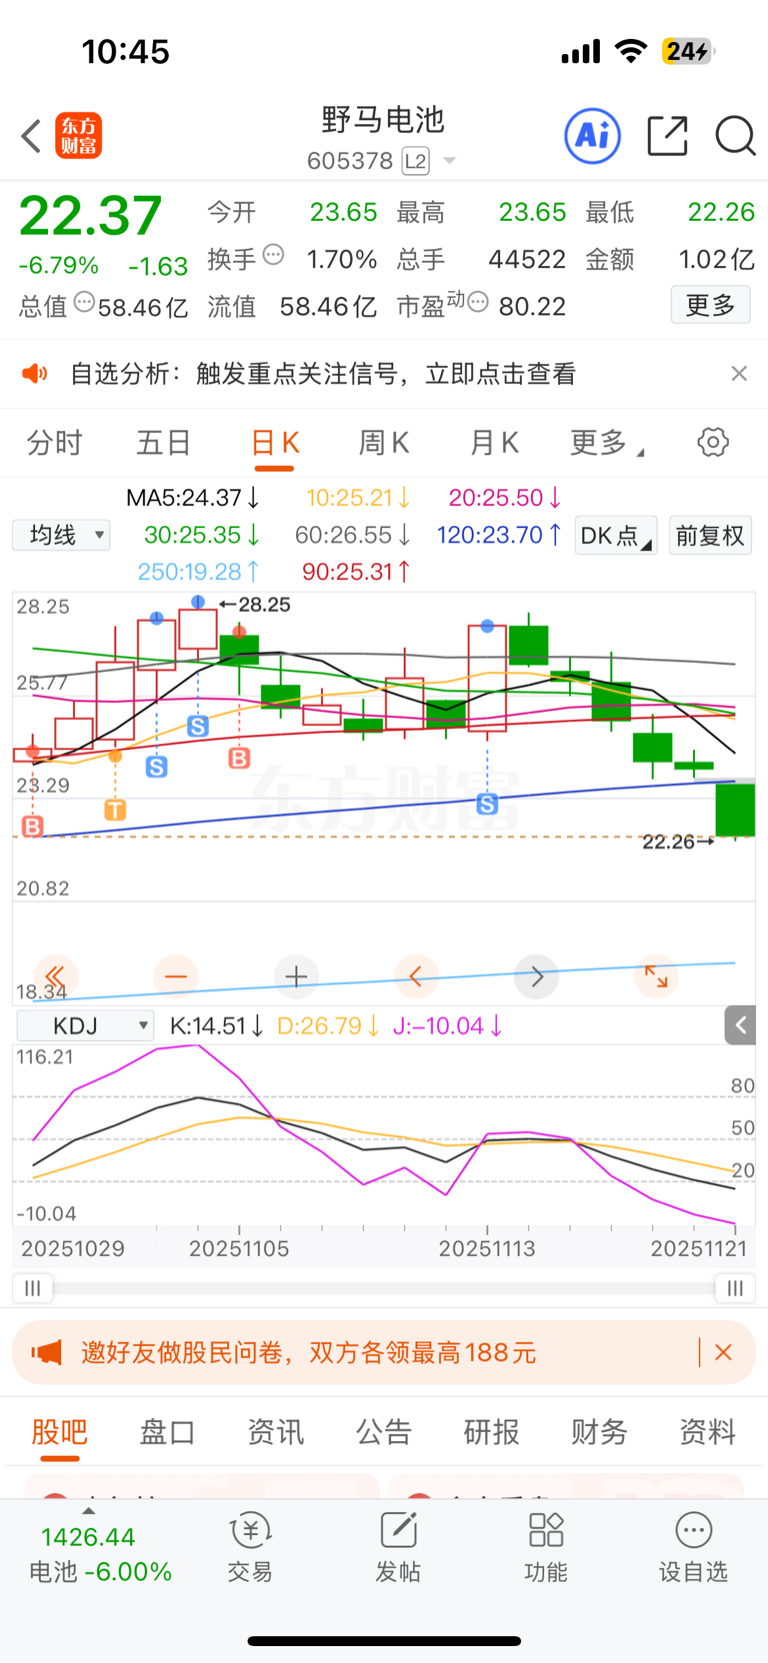Open the 功能 functions icon
This screenshot has height=1663, width=768.
[x=546, y=1547]
